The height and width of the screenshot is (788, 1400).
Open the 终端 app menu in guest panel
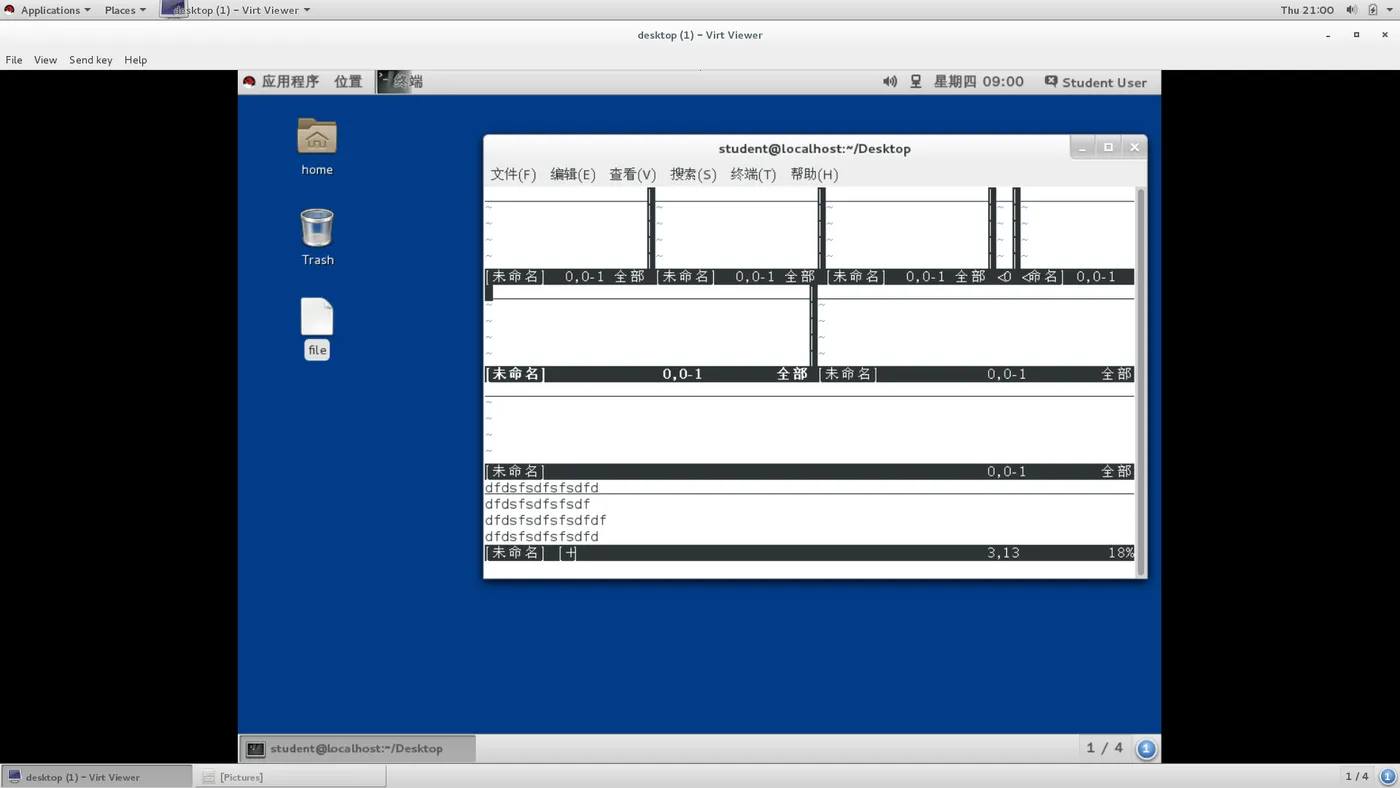[401, 82]
